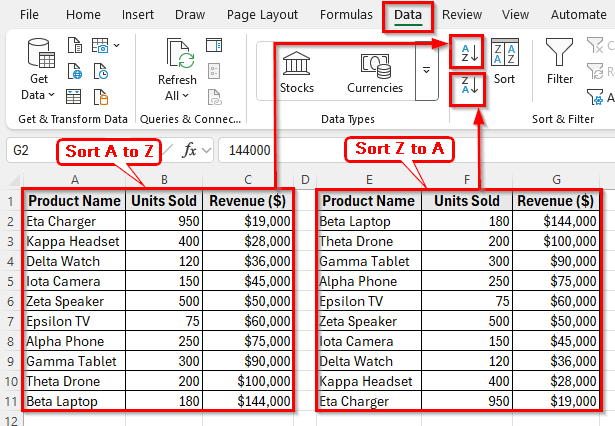Open the Page Layout tab
The width and height of the screenshot is (615, 426).
pyautogui.click(x=264, y=15)
